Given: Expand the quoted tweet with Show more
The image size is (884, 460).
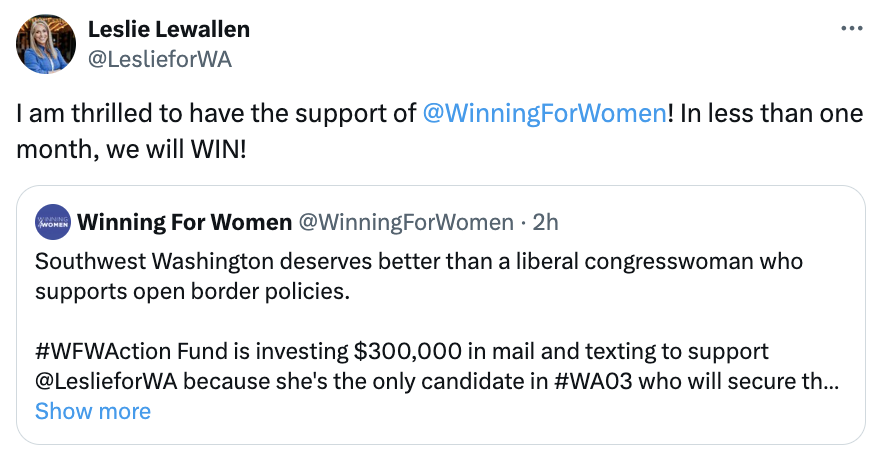Looking at the screenshot, I should click(x=93, y=411).
